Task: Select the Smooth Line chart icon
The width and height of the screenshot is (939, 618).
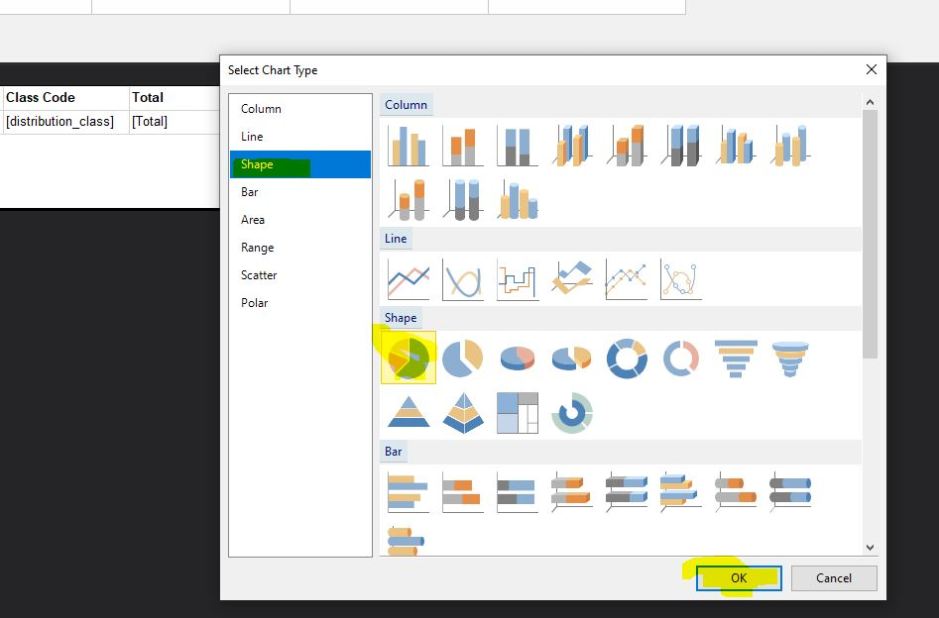Action: tap(462, 279)
